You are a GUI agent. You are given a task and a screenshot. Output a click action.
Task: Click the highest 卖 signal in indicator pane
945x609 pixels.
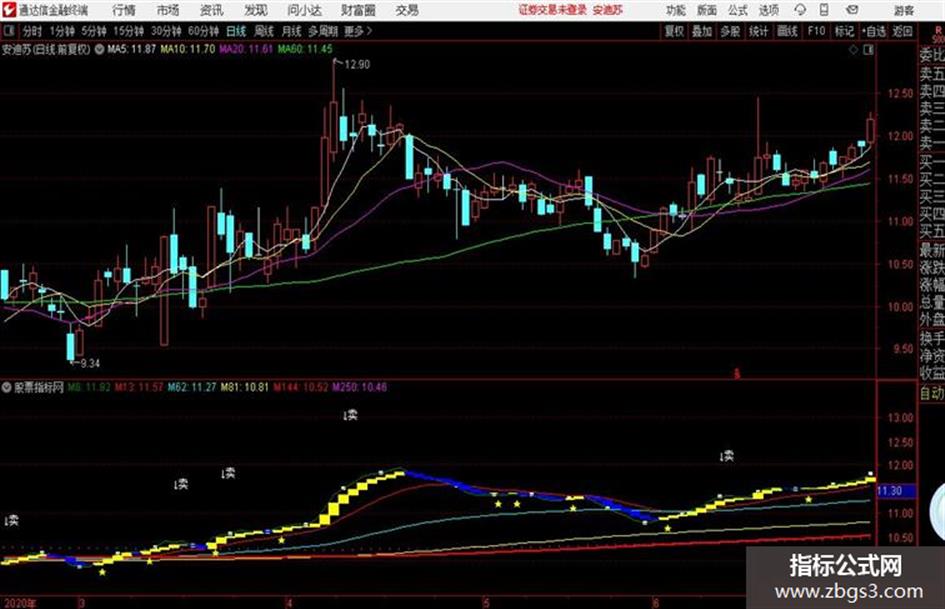350,415
